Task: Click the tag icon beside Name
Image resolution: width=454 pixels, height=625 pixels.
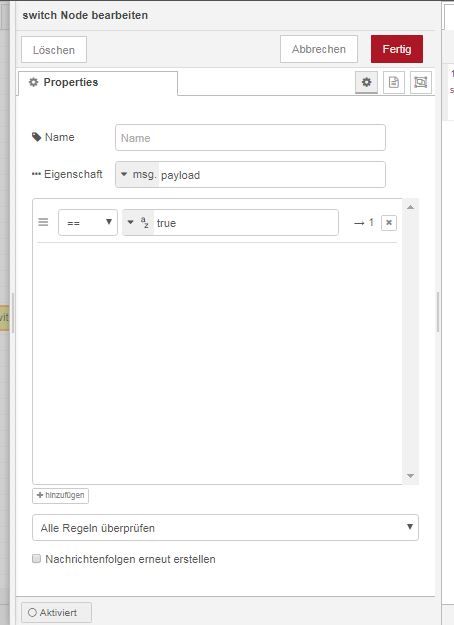Action: (x=36, y=137)
